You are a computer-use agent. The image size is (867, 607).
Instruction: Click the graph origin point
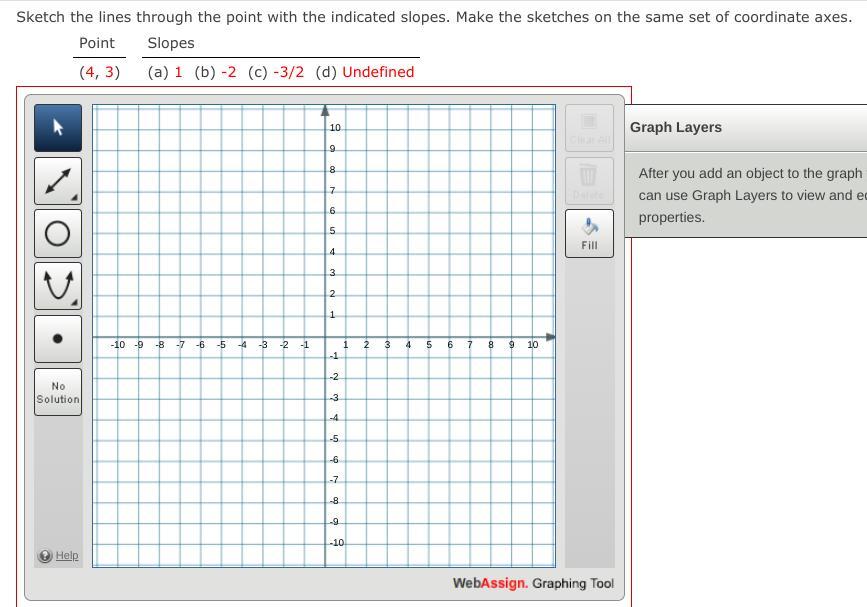click(325, 337)
